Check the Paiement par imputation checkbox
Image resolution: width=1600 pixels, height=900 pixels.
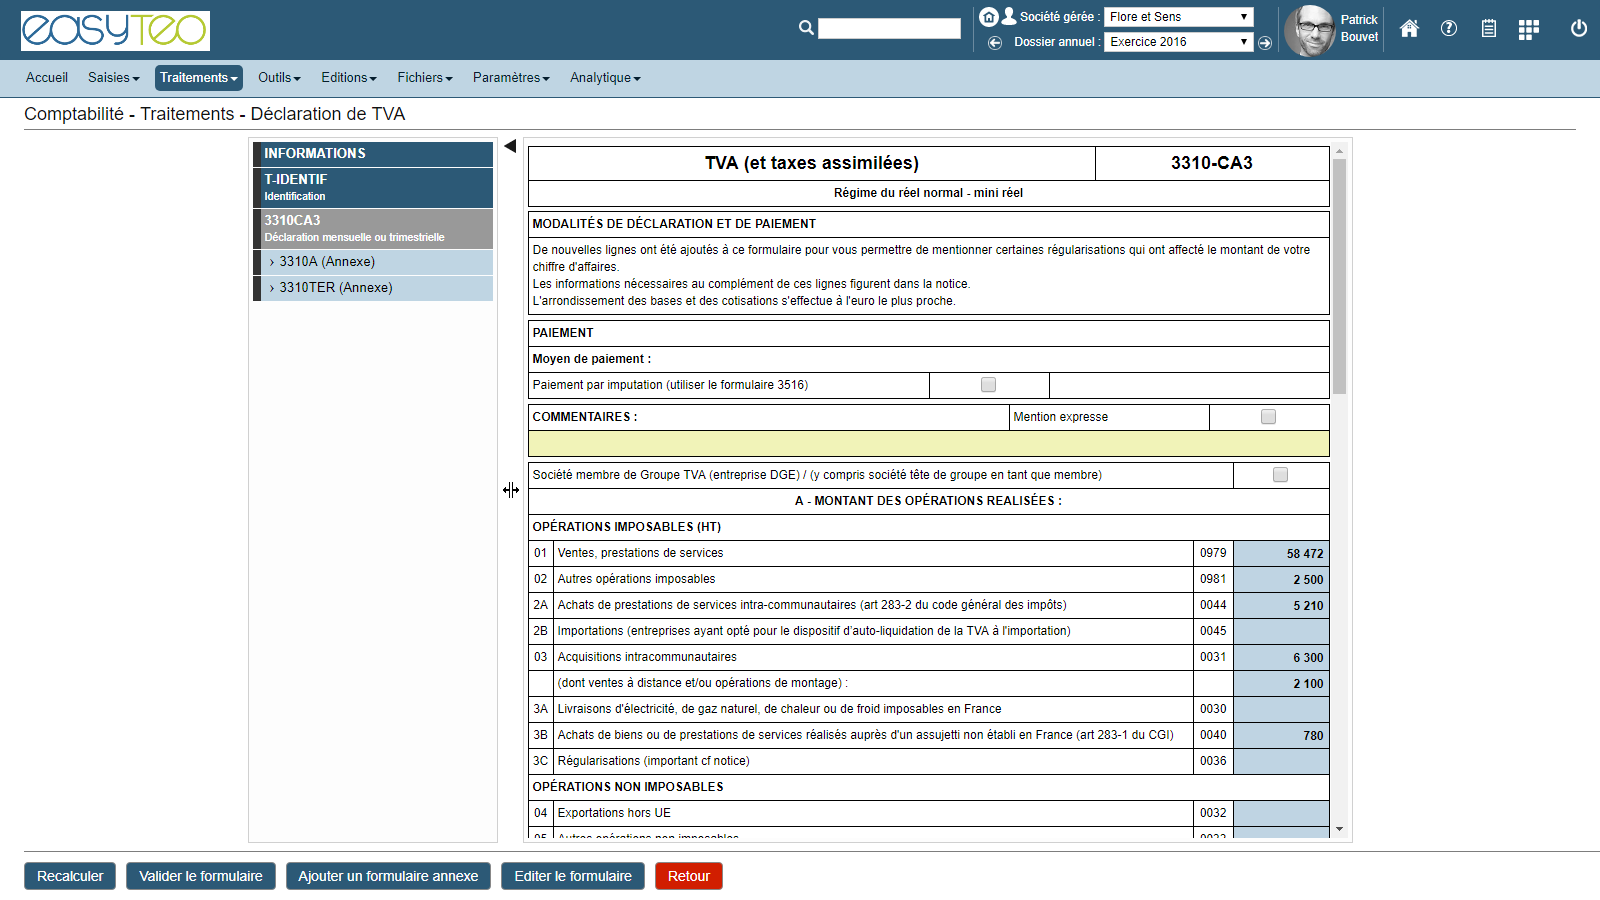(x=988, y=385)
